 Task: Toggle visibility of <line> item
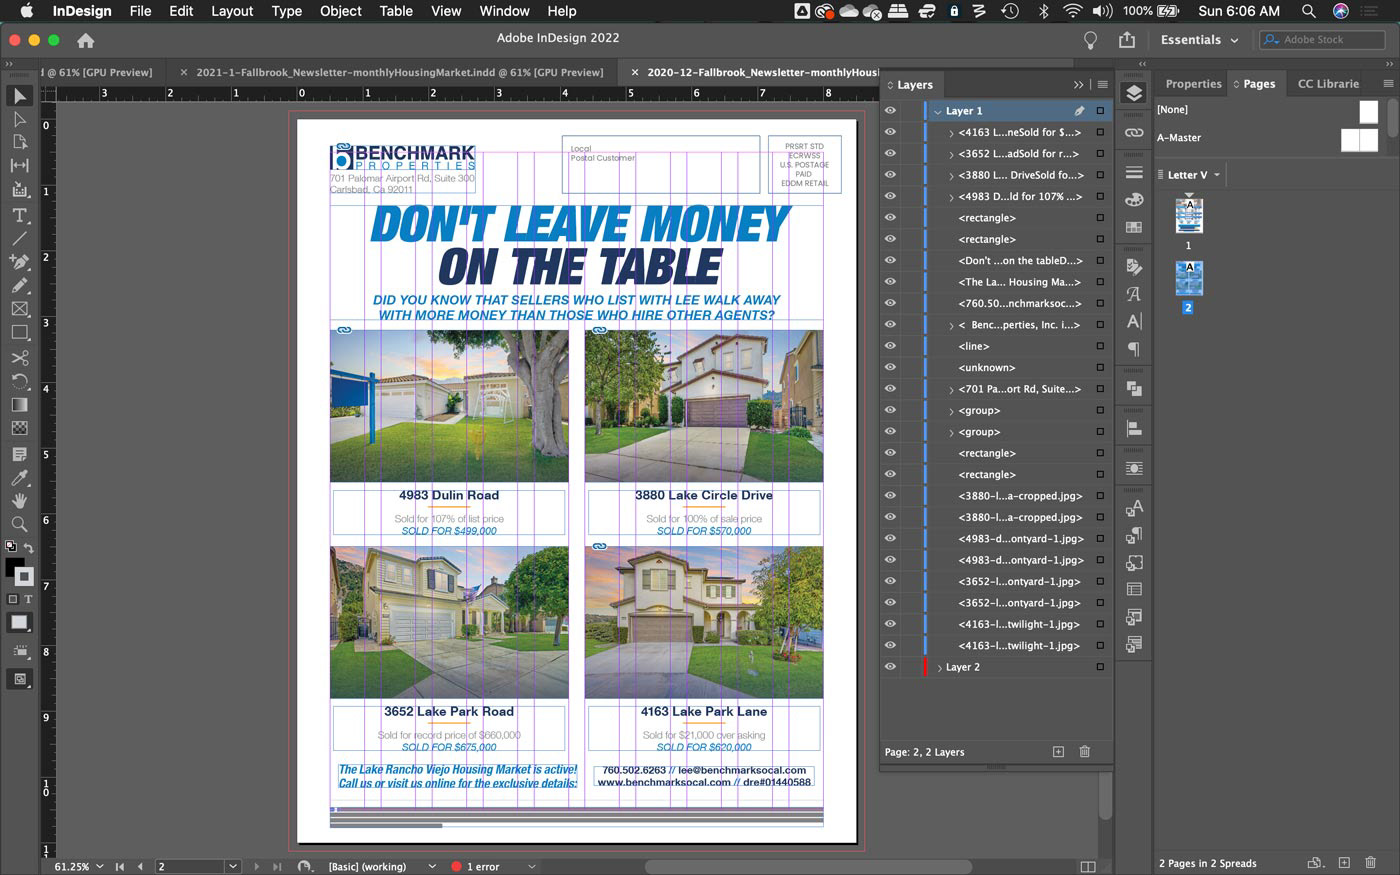coord(890,346)
